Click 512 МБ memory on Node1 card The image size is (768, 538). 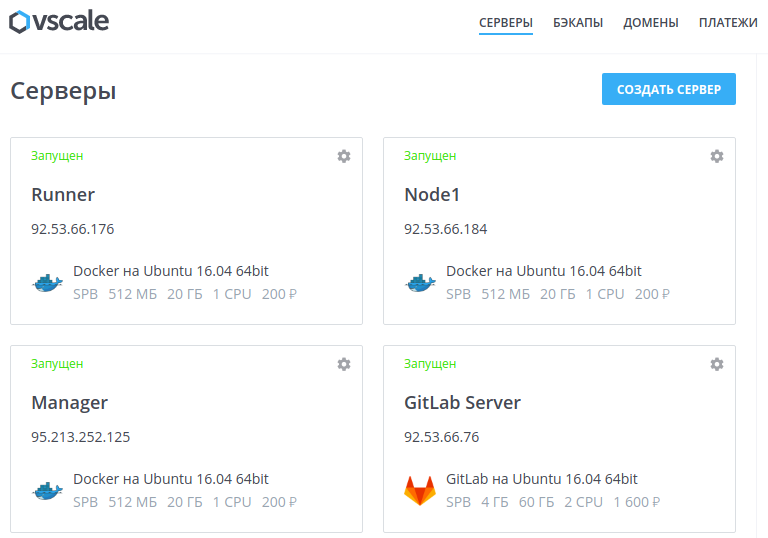tap(505, 294)
